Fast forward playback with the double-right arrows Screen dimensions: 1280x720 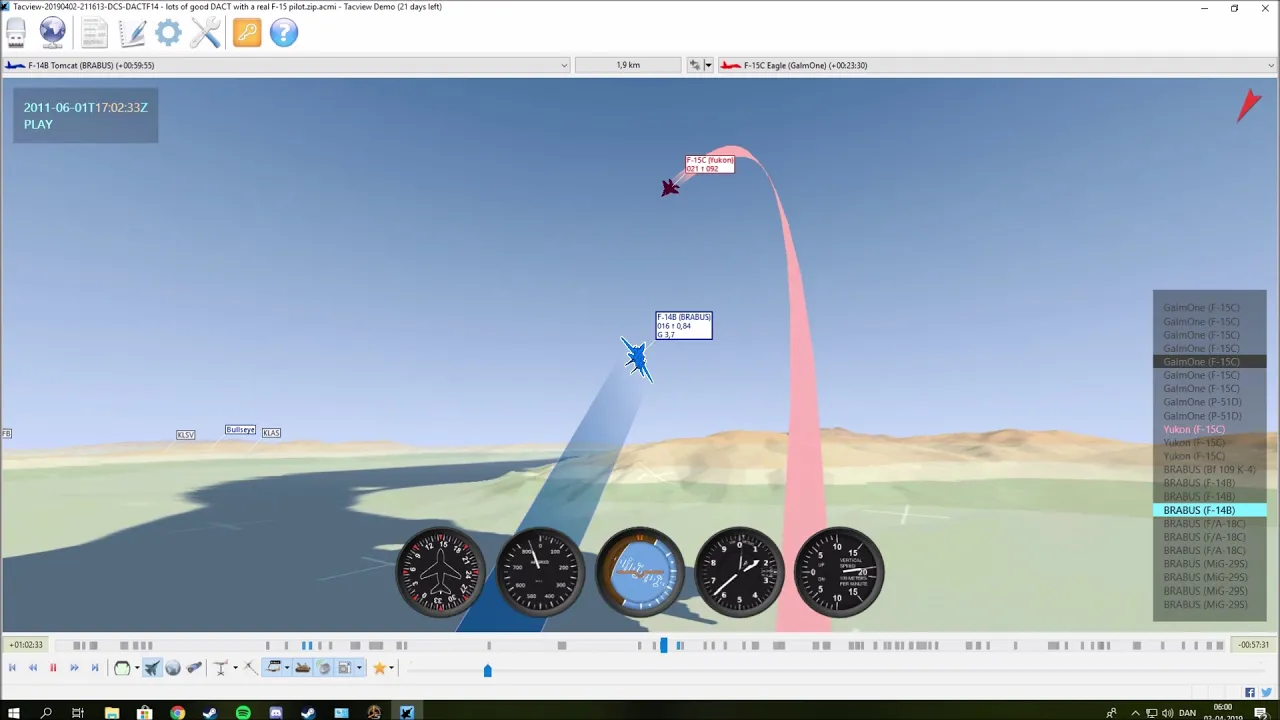[74, 668]
